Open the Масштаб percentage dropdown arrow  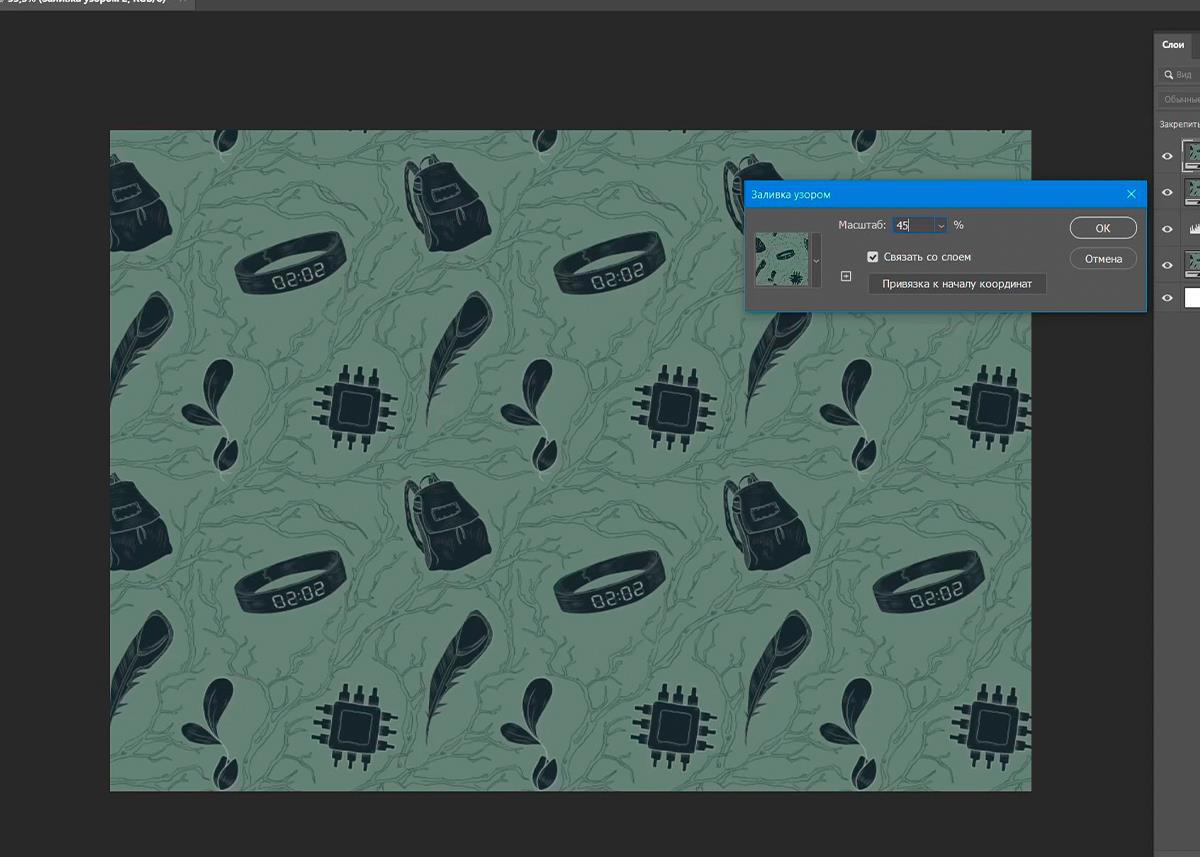(x=940, y=226)
